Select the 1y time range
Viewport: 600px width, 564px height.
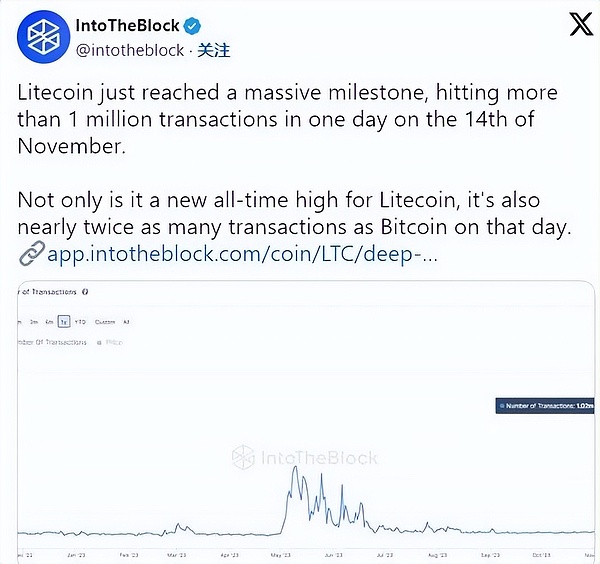point(63,322)
